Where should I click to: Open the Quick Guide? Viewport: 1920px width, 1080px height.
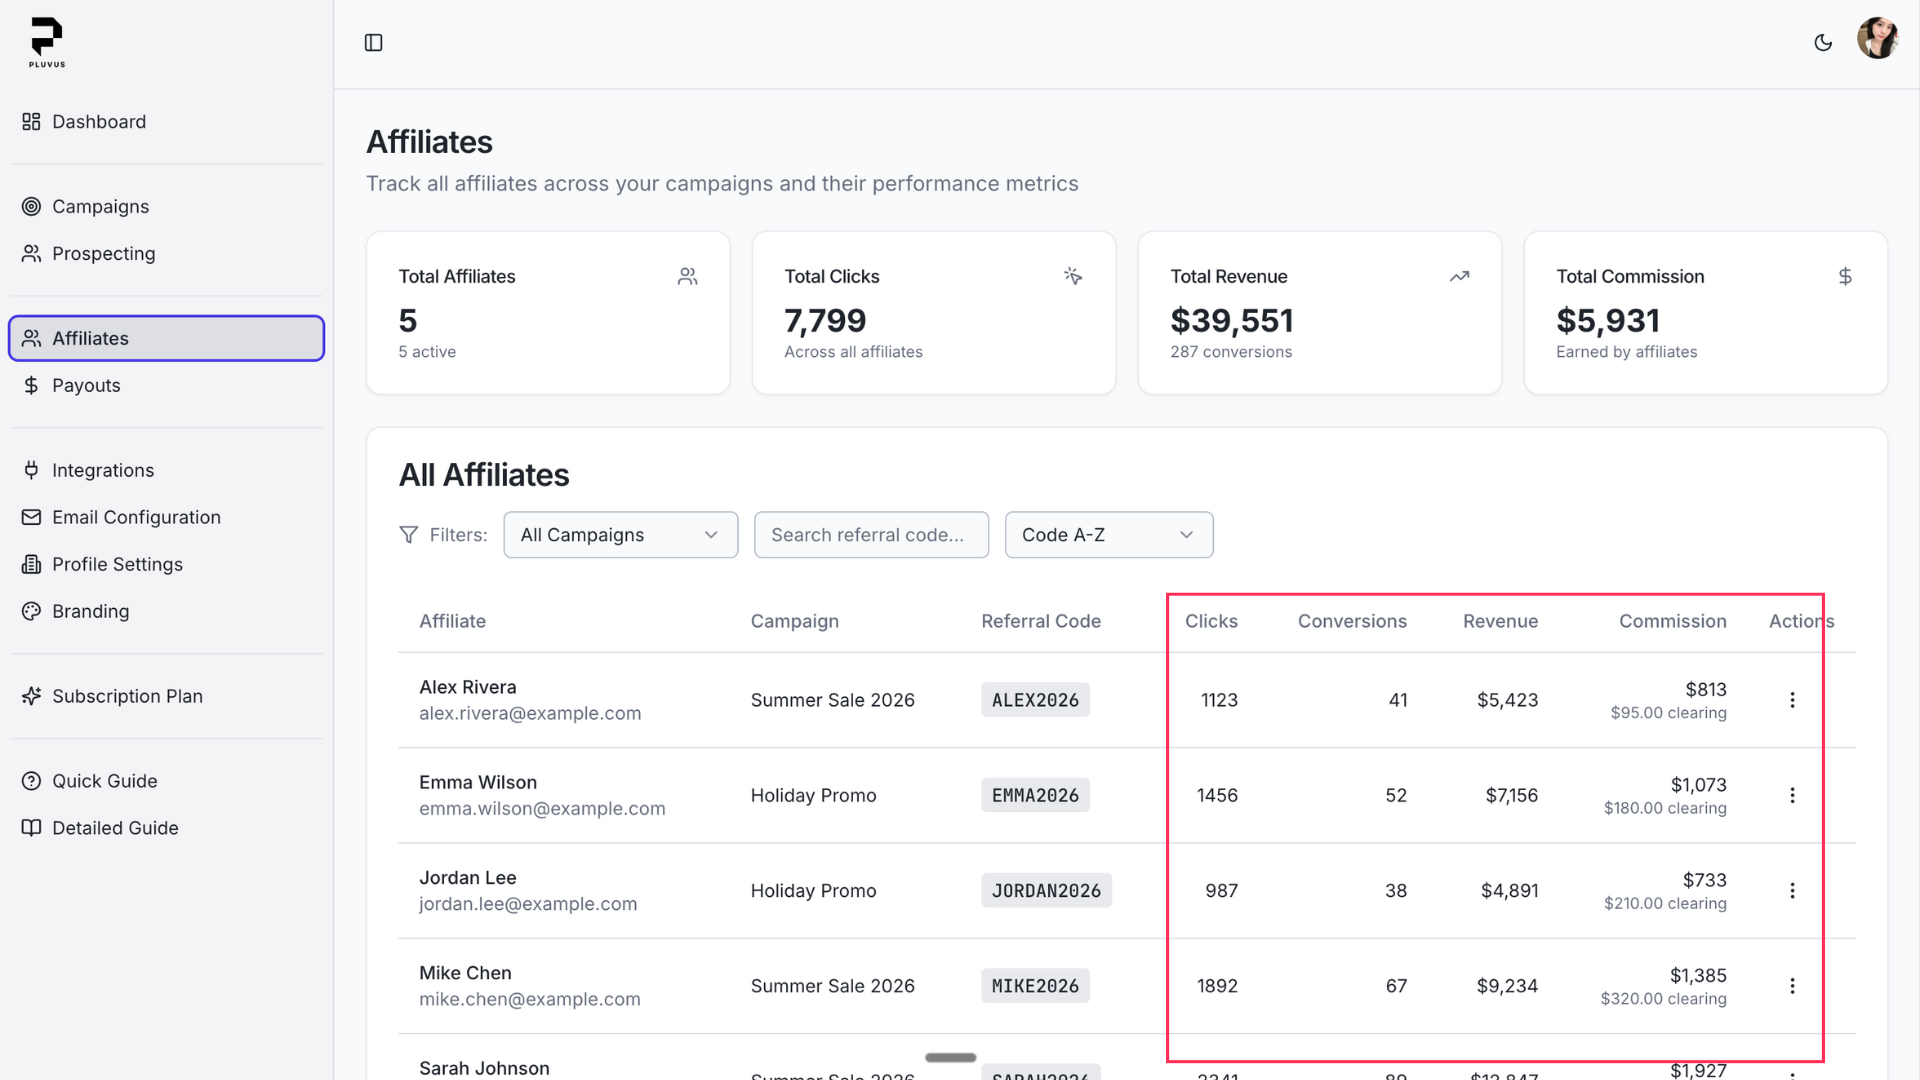tap(166, 782)
